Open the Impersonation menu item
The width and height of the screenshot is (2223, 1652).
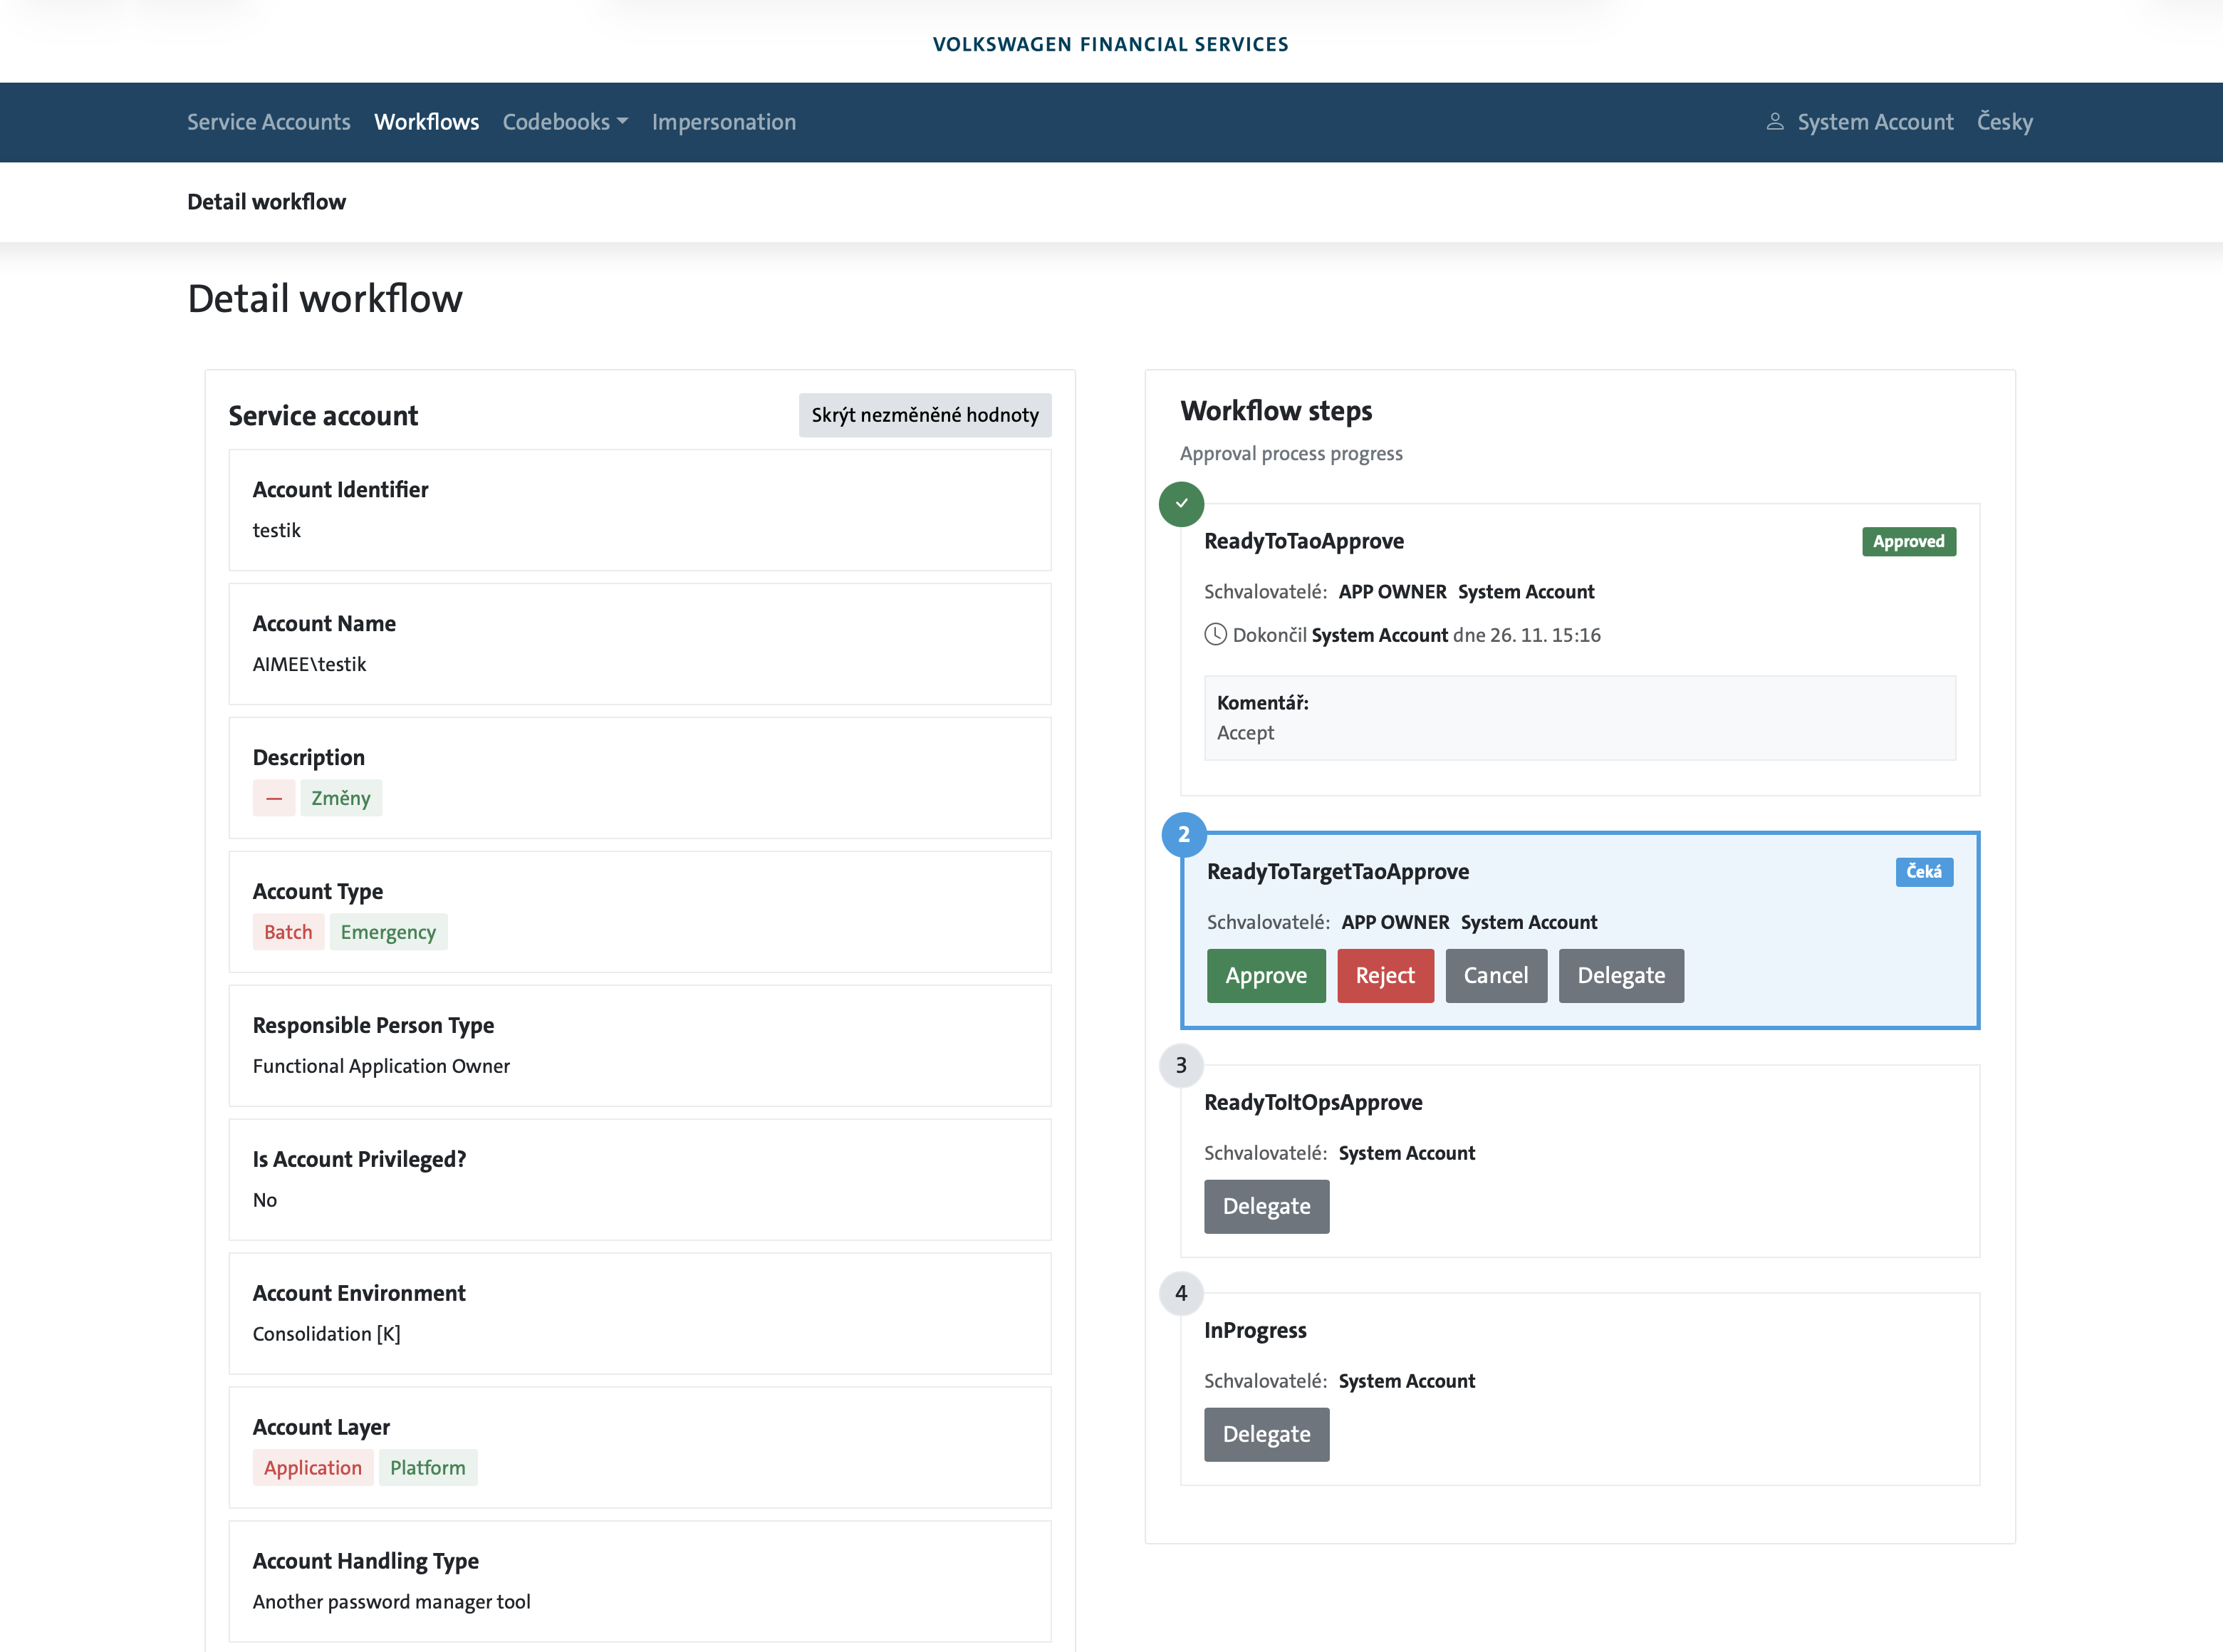coord(724,121)
